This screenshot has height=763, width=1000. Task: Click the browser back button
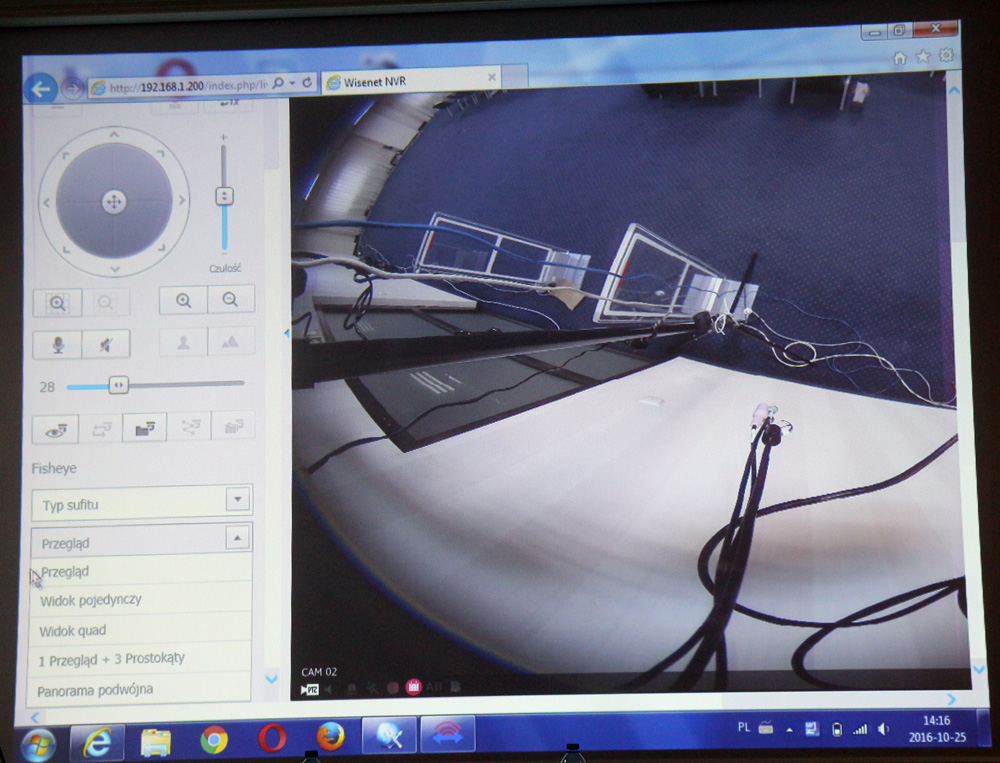(41, 89)
